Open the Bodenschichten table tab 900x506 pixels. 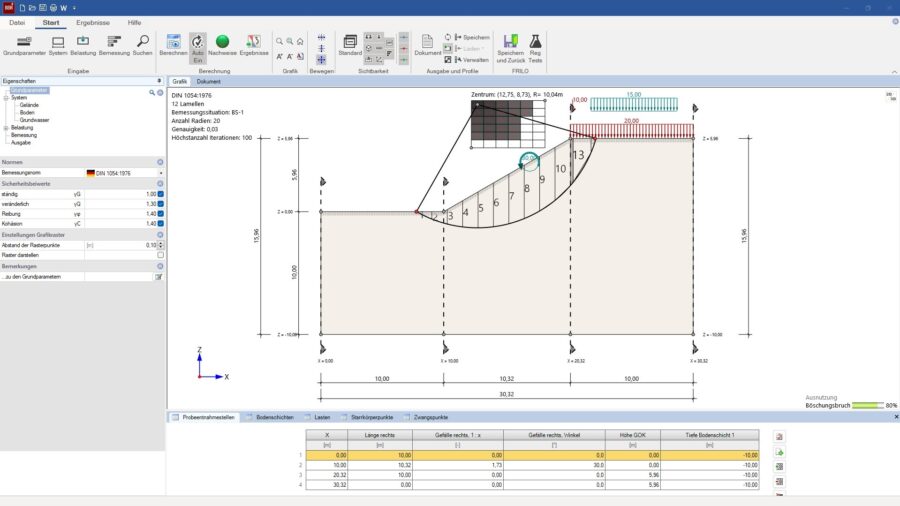(x=274, y=417)
